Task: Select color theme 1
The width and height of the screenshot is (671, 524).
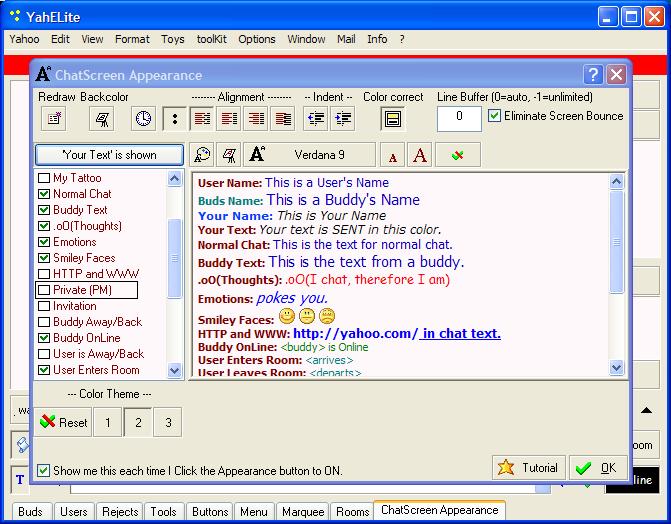Action: (x=108, y=423)
